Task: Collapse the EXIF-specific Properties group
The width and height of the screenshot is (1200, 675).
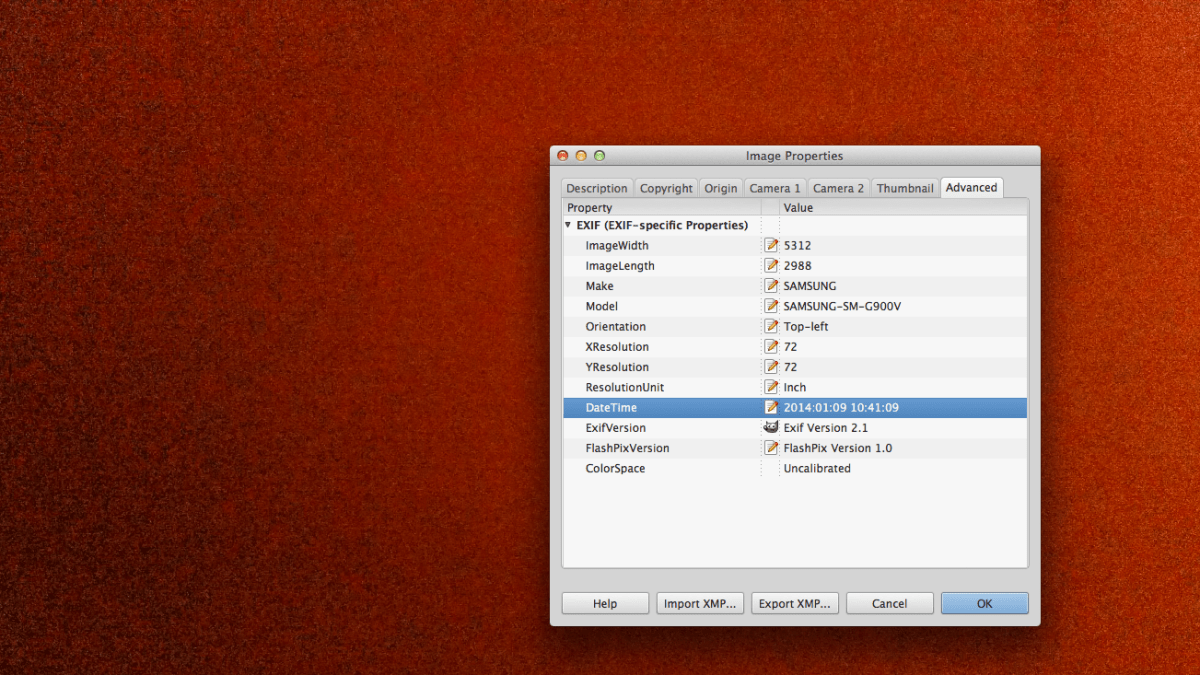Action: click(x=568, y=225)
